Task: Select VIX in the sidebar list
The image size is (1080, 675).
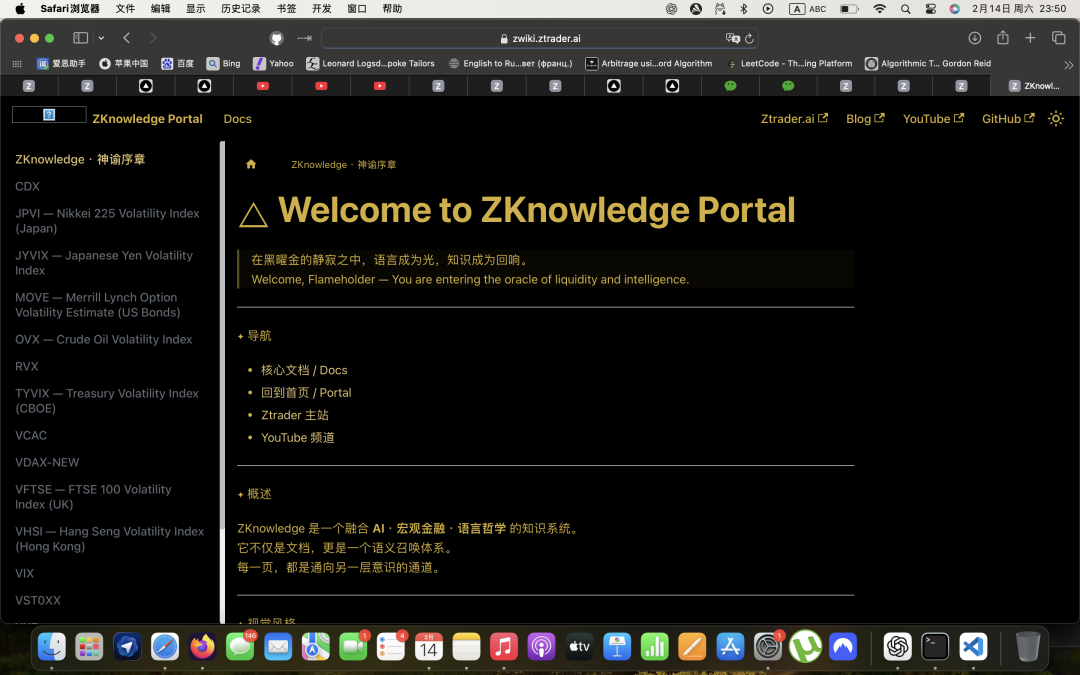Action: (x=25, y=573)
